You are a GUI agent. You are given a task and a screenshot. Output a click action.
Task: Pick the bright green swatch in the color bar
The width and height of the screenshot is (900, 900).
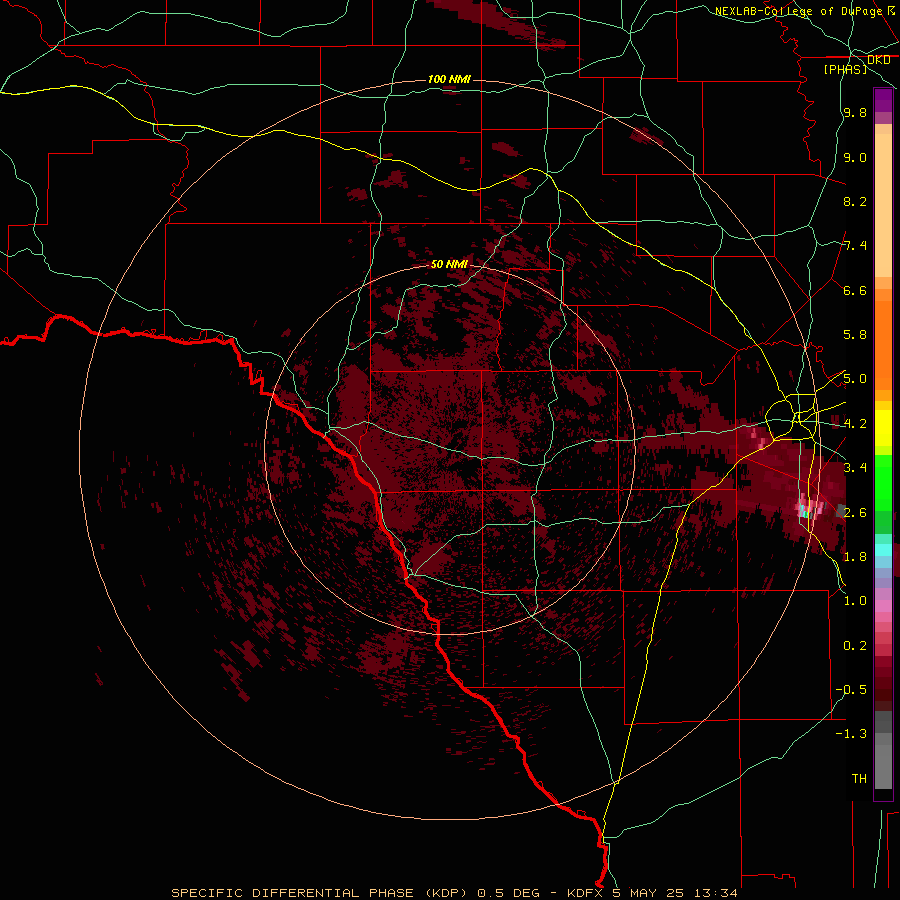click(x=883, y=482)
